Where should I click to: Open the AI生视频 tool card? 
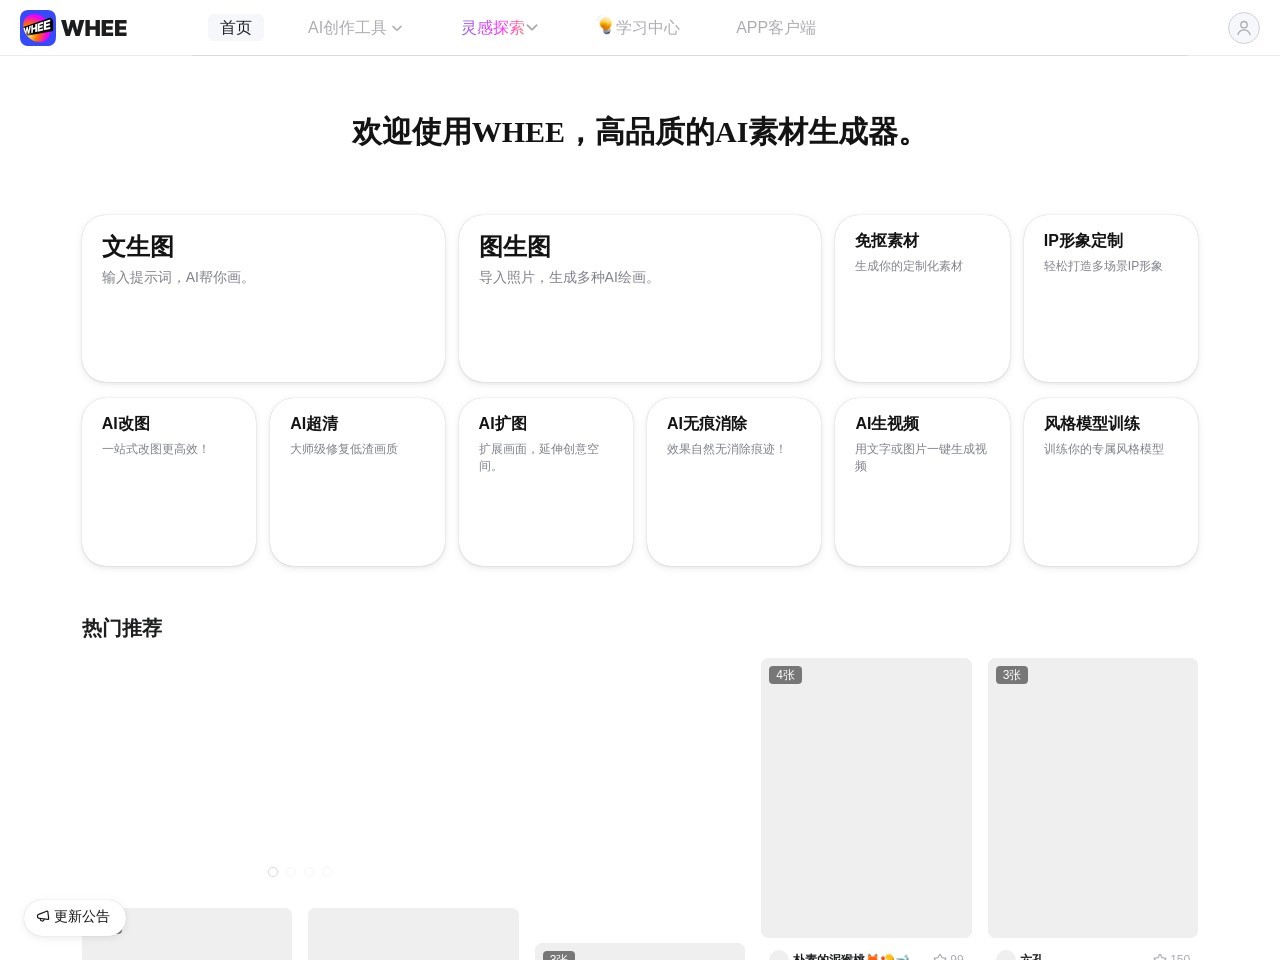pyautogui.click(x=922, y=482)
